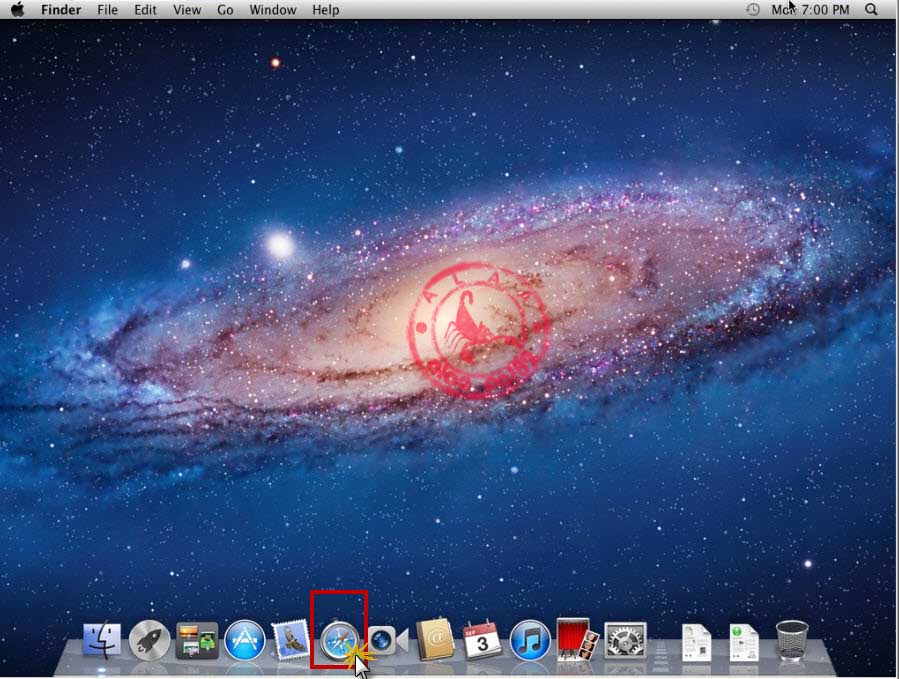Viewport: 899px width, 679px height.
Task: Click the Time Machine menu bar icon
Action: (752, 10)
